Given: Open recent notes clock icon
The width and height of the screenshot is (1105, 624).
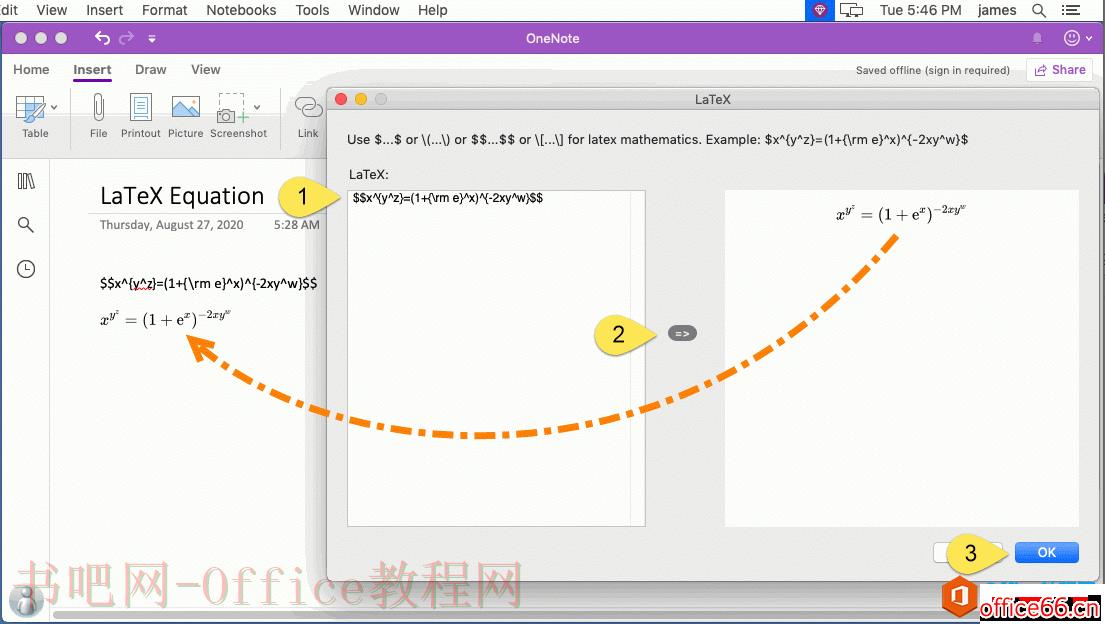Looking at the screenshot, I should pyautogui.click(x=26, y=269).
